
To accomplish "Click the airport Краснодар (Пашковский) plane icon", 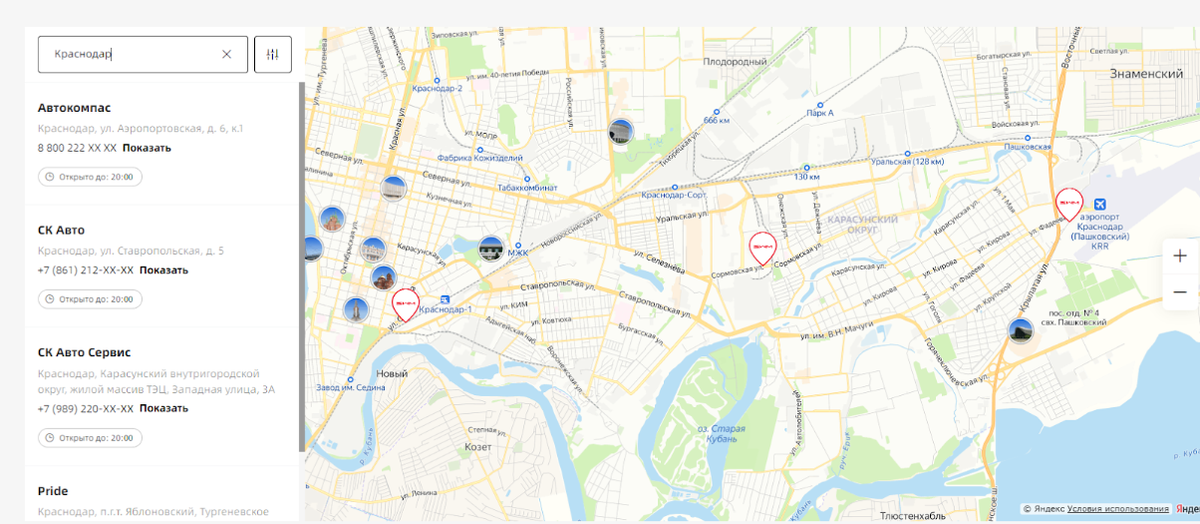I will (1100, 202).
